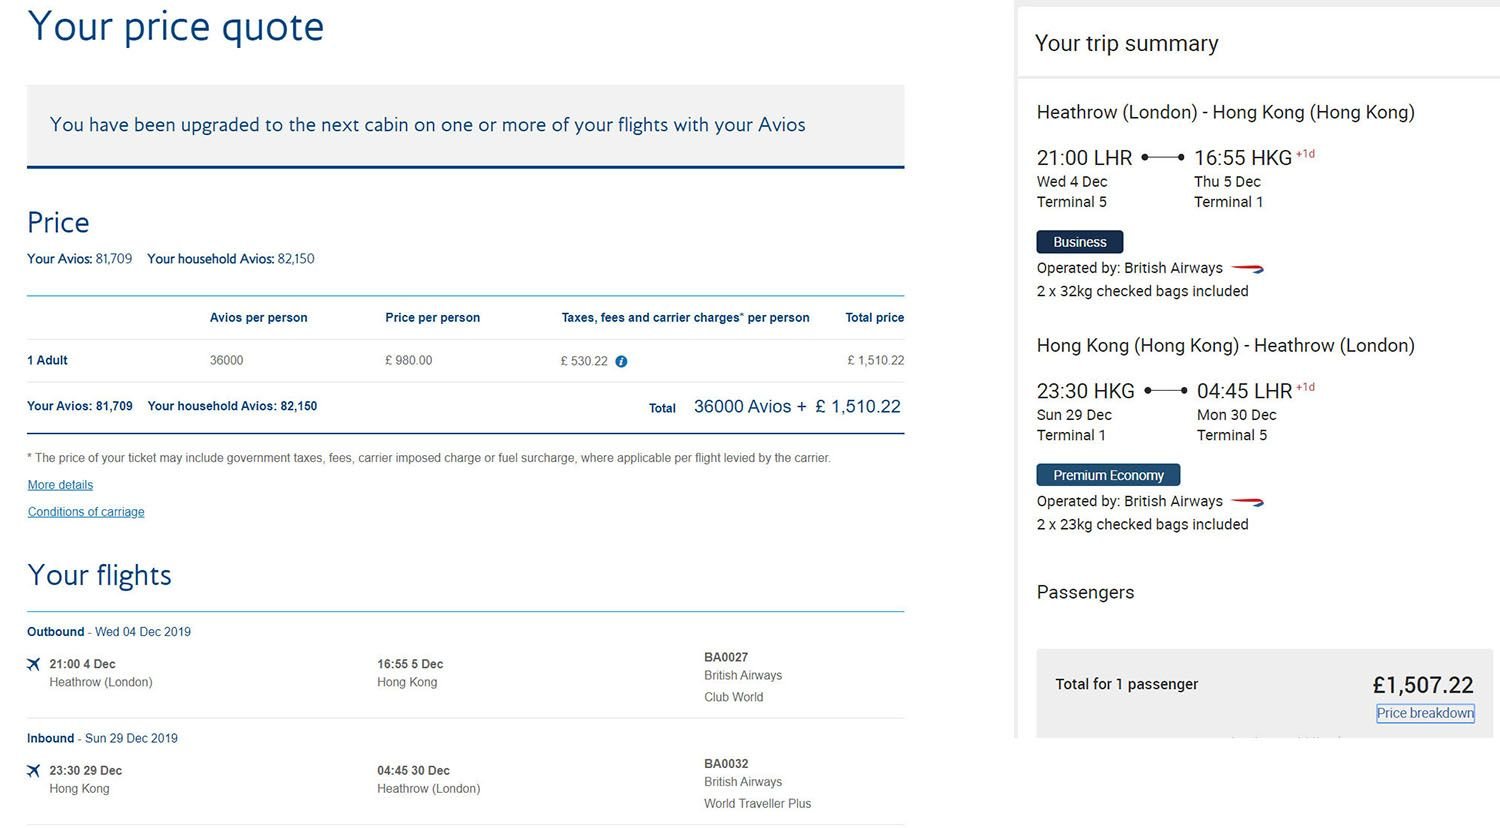Click the Your trip summary heading
The width and height of the screenshot is (1500, 828).
point(1126,43)
